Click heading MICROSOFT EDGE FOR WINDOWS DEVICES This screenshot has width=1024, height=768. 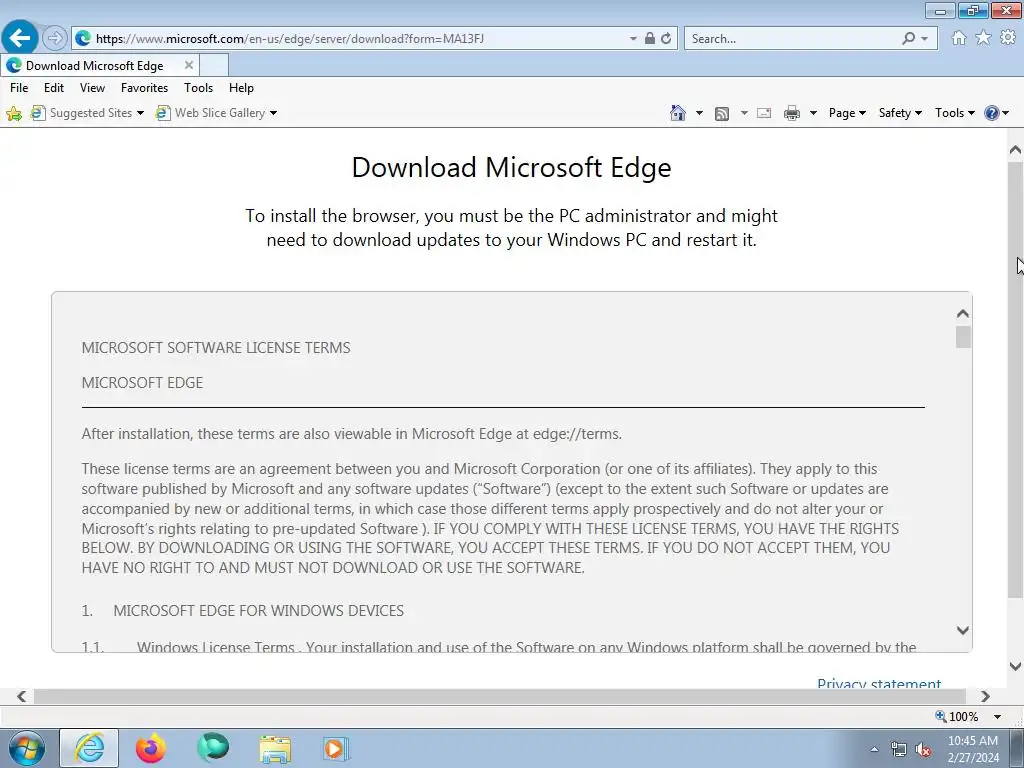[258, 611]
